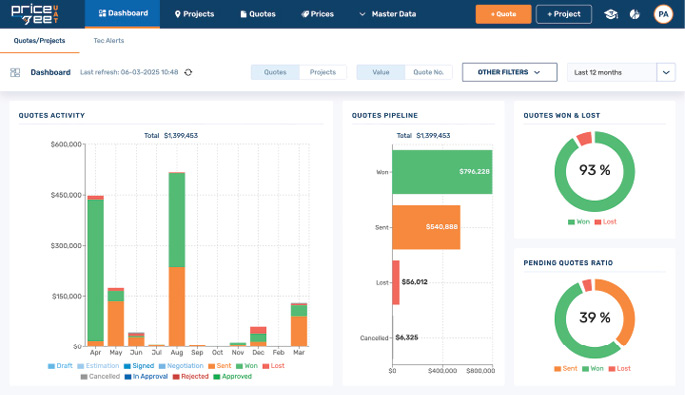Open the Prices navigation menu
This screenshot has width=685, height=395.
318,14
